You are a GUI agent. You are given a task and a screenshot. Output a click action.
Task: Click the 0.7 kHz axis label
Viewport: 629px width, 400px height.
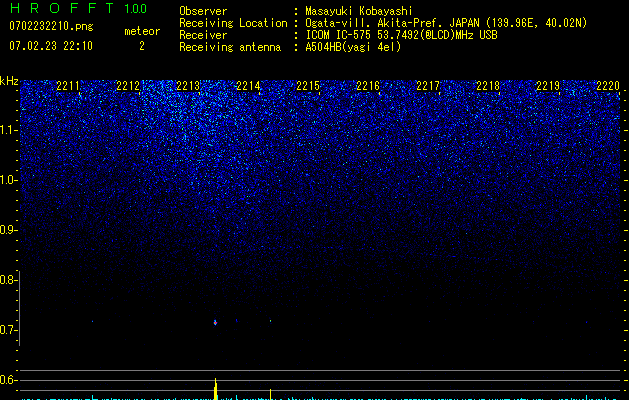tap(8, 330)
